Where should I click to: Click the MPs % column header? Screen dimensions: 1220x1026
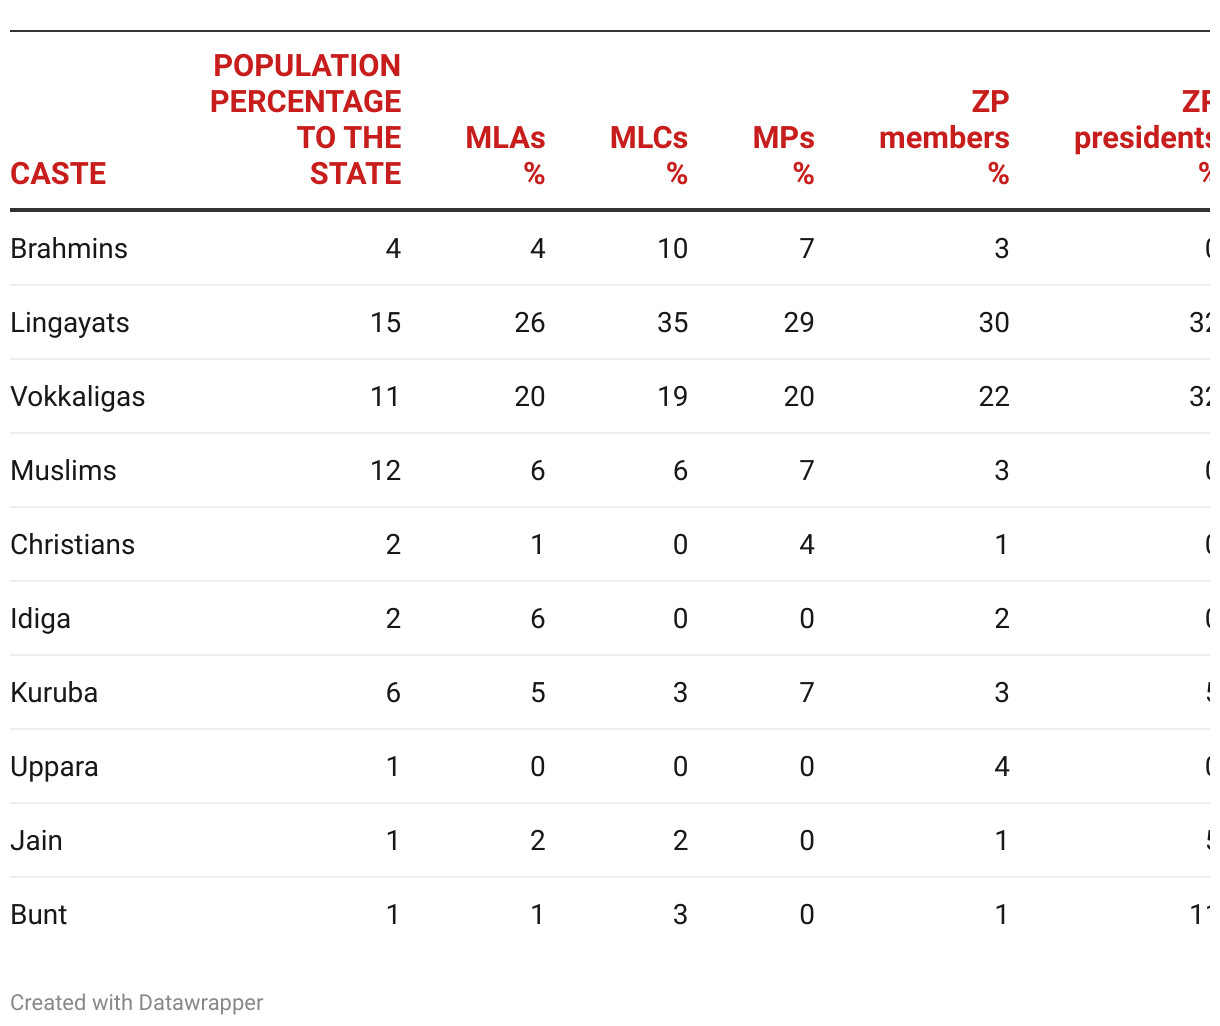[784, 156]
